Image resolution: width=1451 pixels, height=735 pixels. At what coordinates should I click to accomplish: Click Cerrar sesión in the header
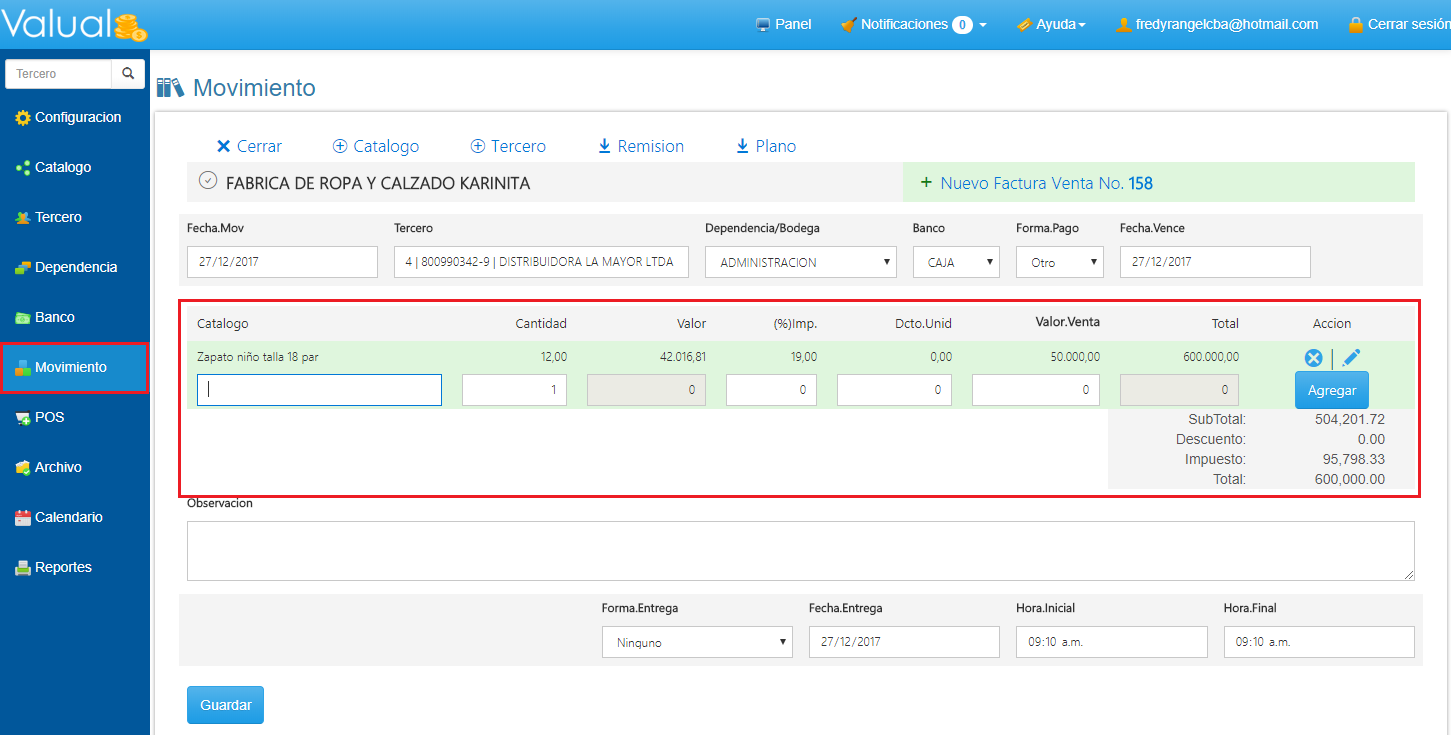click(x=1398, y=24)
